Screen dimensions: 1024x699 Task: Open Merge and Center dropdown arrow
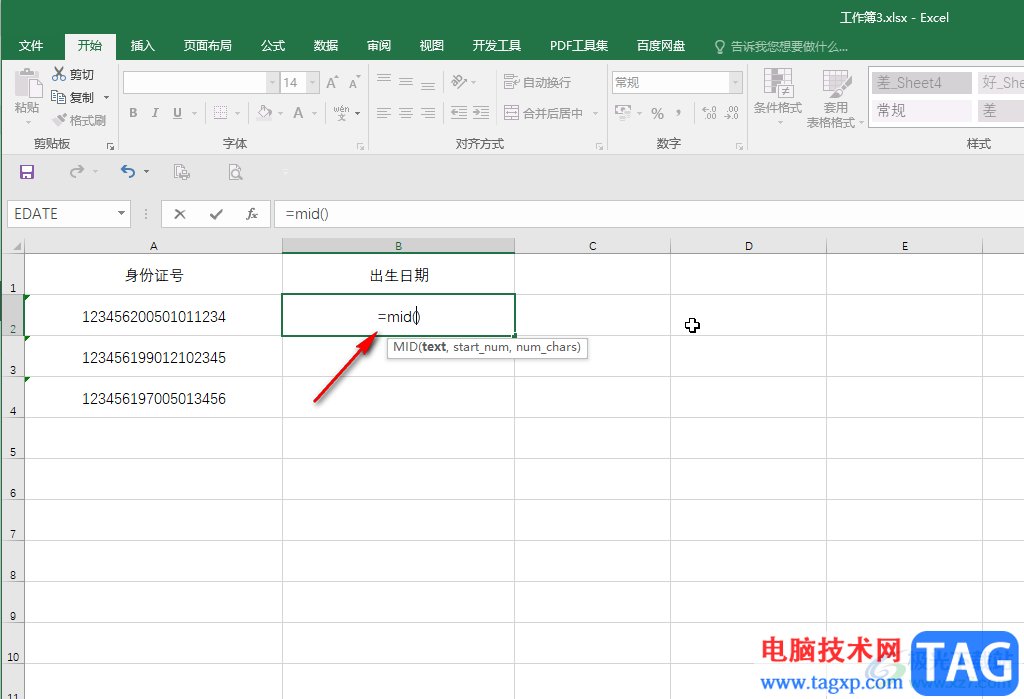(596, 113)
